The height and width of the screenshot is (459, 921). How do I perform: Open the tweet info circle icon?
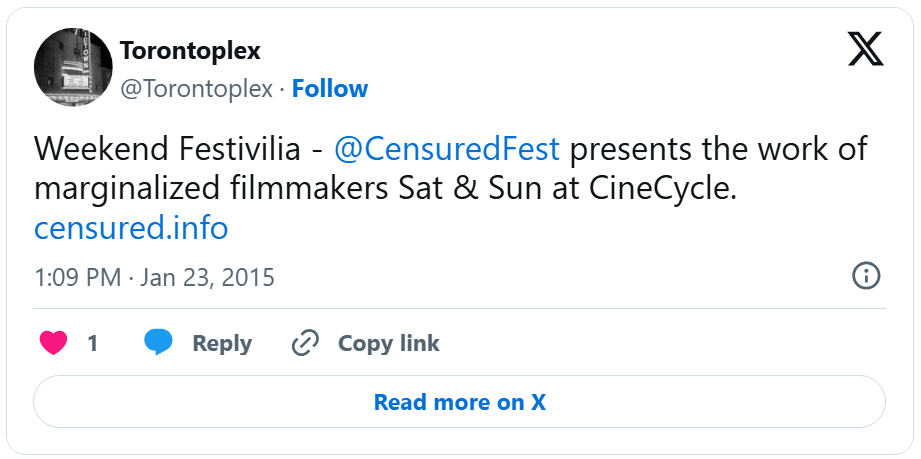865,276
